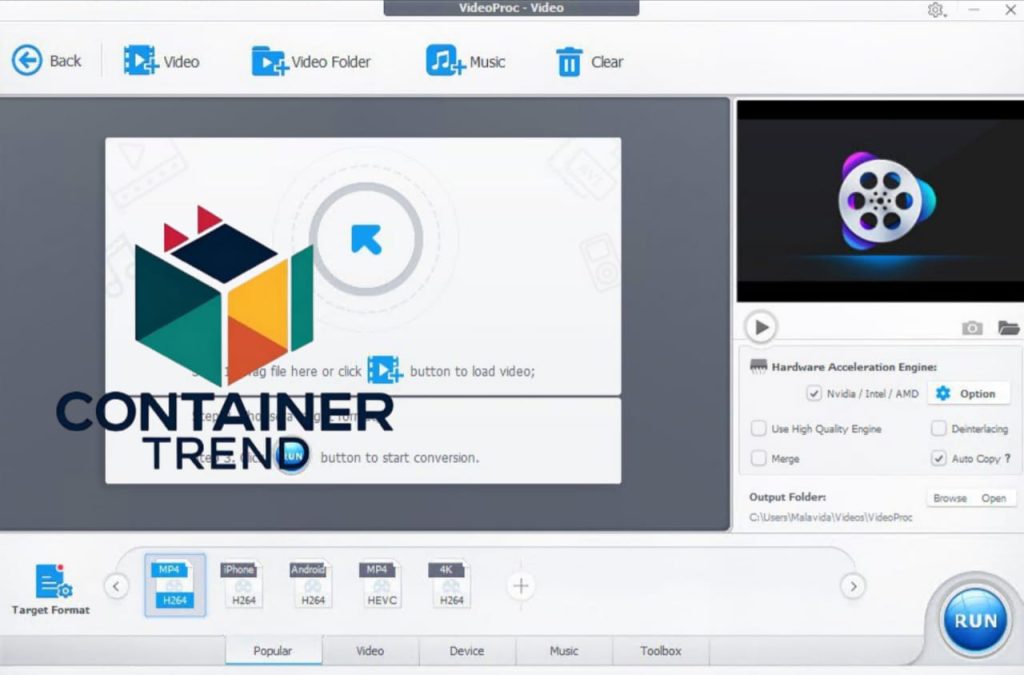The height and width of the screenshot is (675, 1024).
Task: Click the load-video icon in the drop area
Action: tap(385, 370)
